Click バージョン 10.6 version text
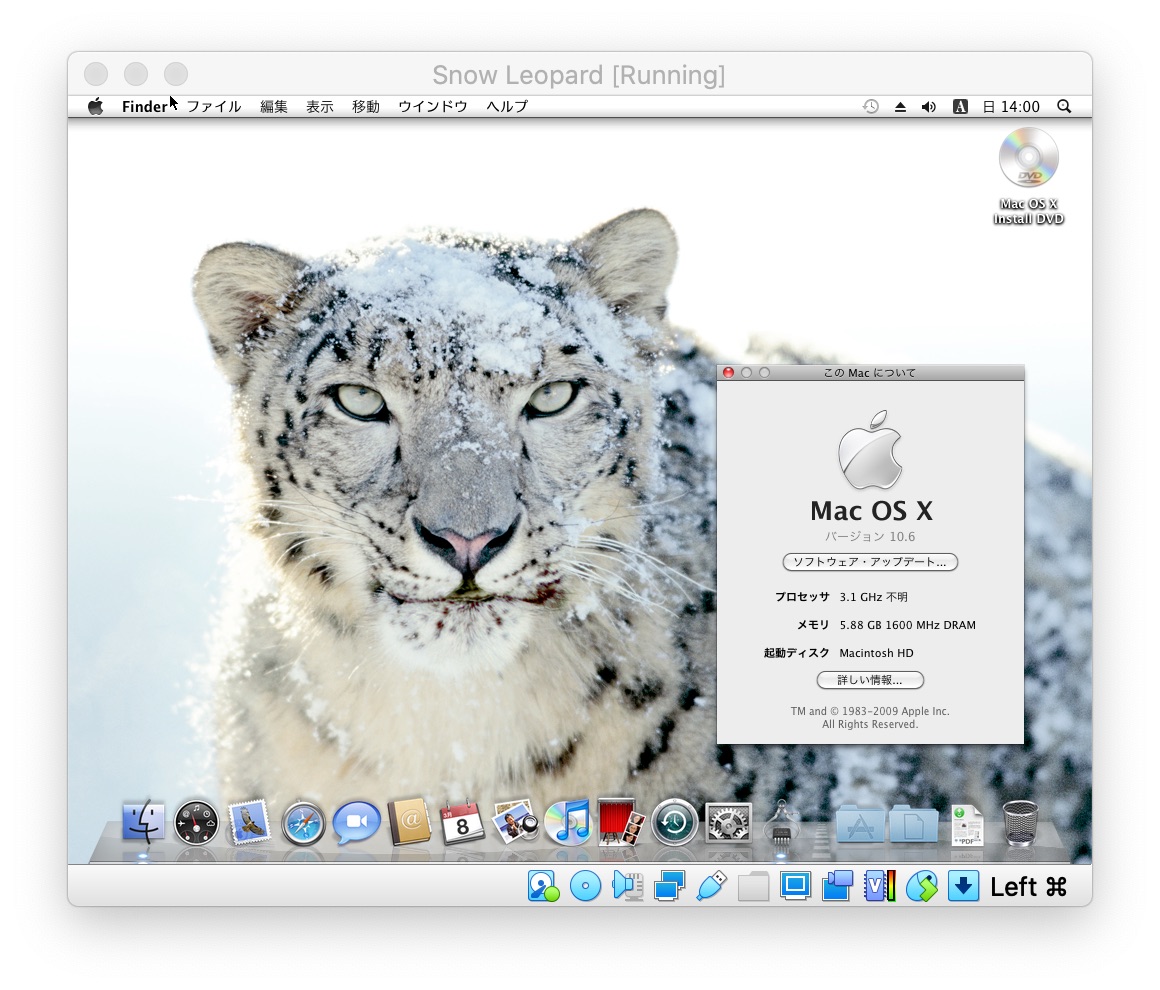 click(x=870, y=536)
